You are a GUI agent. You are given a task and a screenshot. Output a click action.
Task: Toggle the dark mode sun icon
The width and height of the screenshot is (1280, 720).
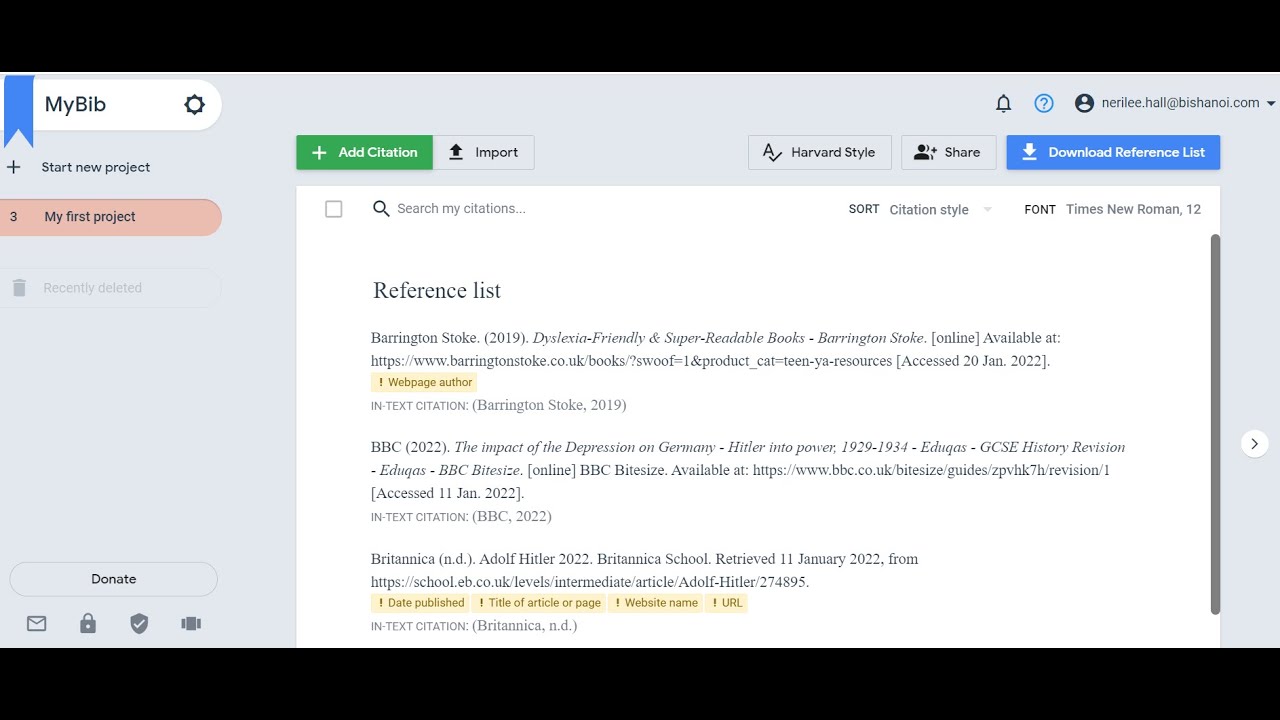(194, 104)
